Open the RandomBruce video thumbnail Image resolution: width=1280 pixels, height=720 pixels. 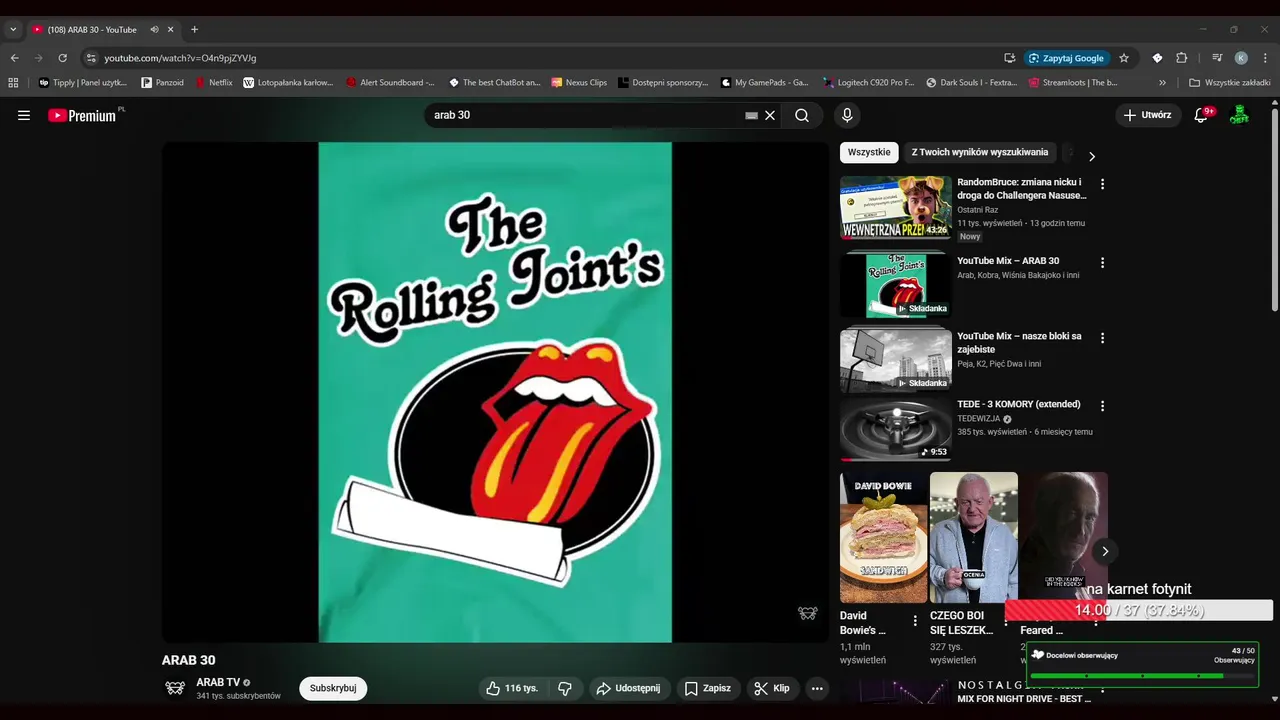(896, 208)
